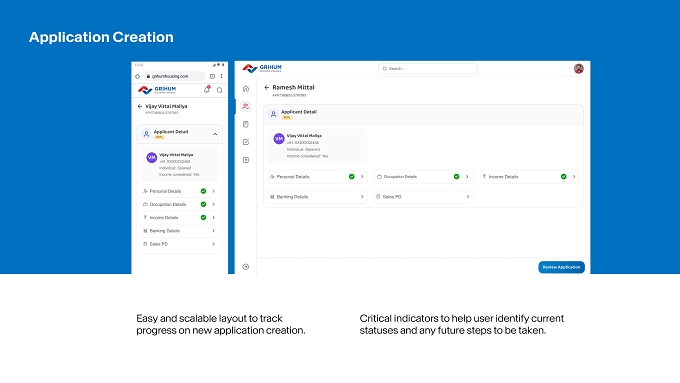
Task: Open search icon in mobile app header
Action: (219, 90)
